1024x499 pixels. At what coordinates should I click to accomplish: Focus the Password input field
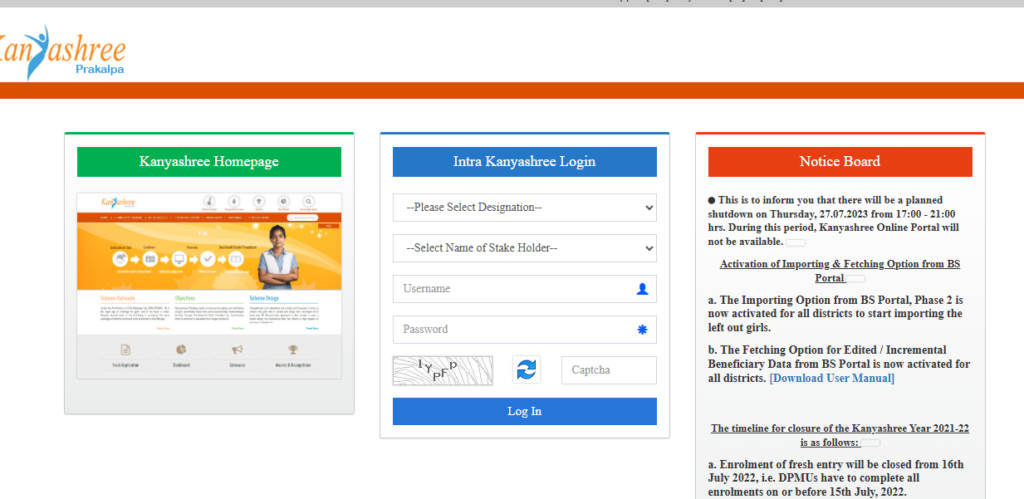524,329
